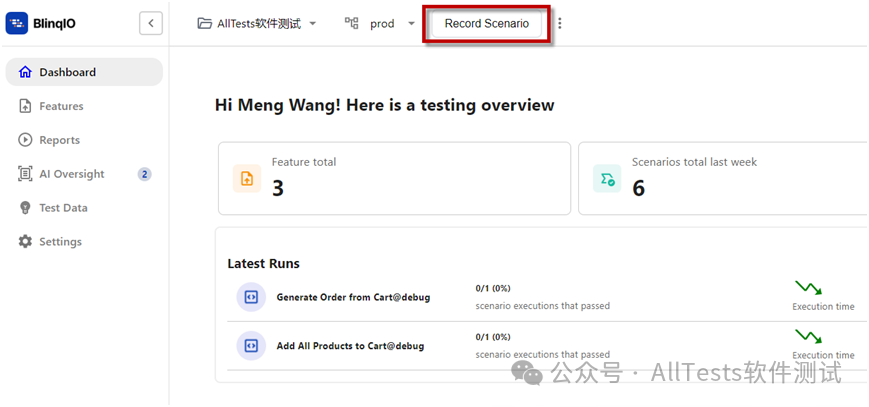This screenshot has height=407, width=869.
Task: Click the Test Data lightbulb icon
Action: point(25,208)
